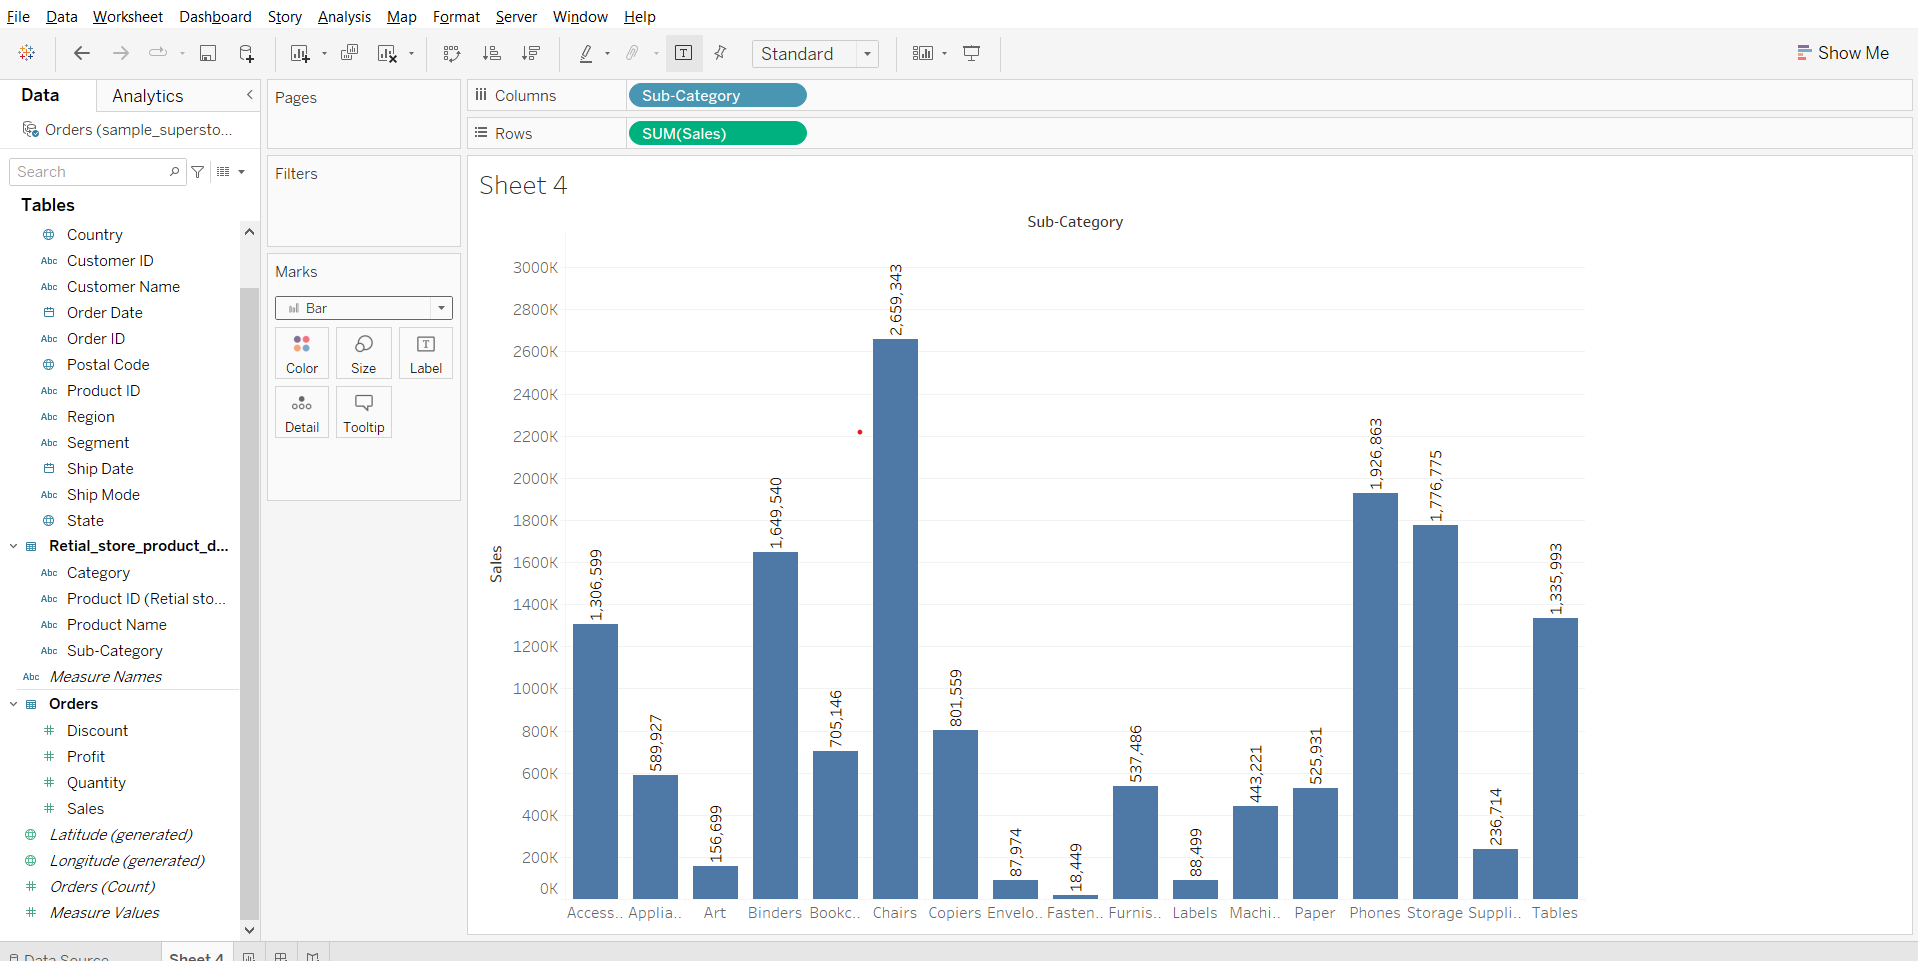Click the Undo back arrow
This screenshot has height=961, width=1918.
[82, 54]
